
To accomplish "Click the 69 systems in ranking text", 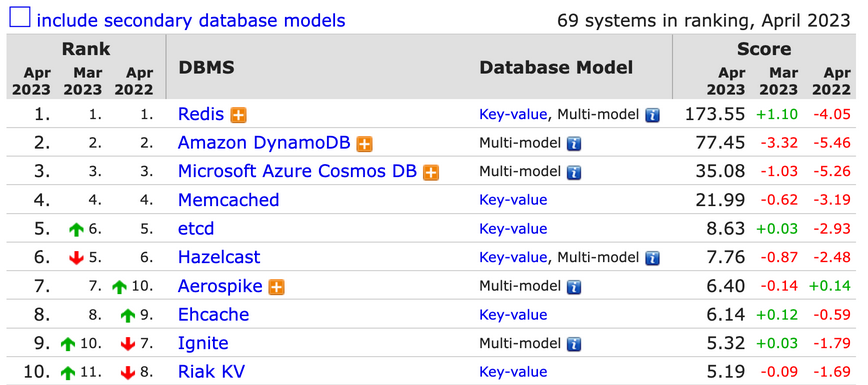I will 703,20.
